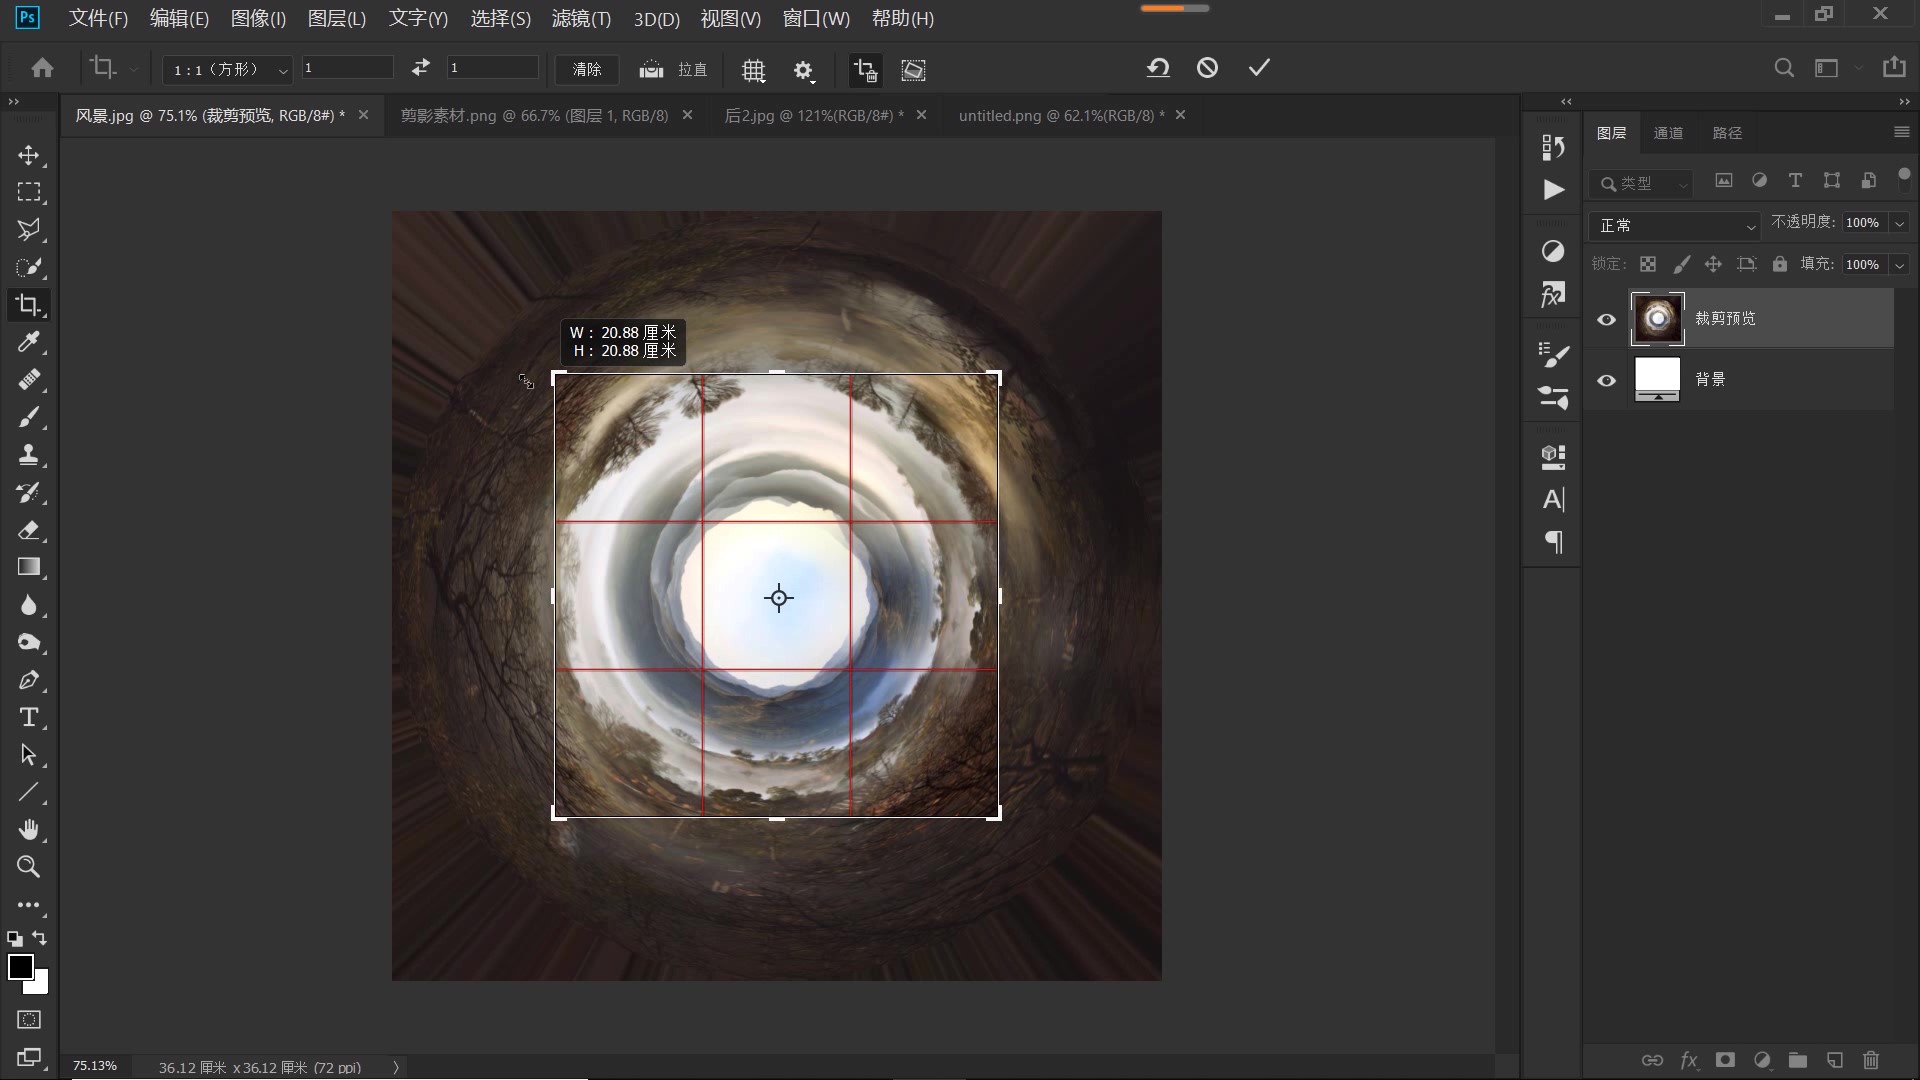The width and height of the screenshot is (1920, 1080).
Task: Open the 正常 blend mode dropdown
Action: point(1675,226)
